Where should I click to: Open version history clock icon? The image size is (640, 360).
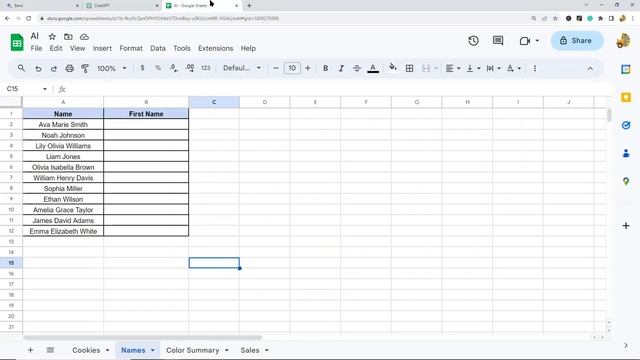coord(473,40)
